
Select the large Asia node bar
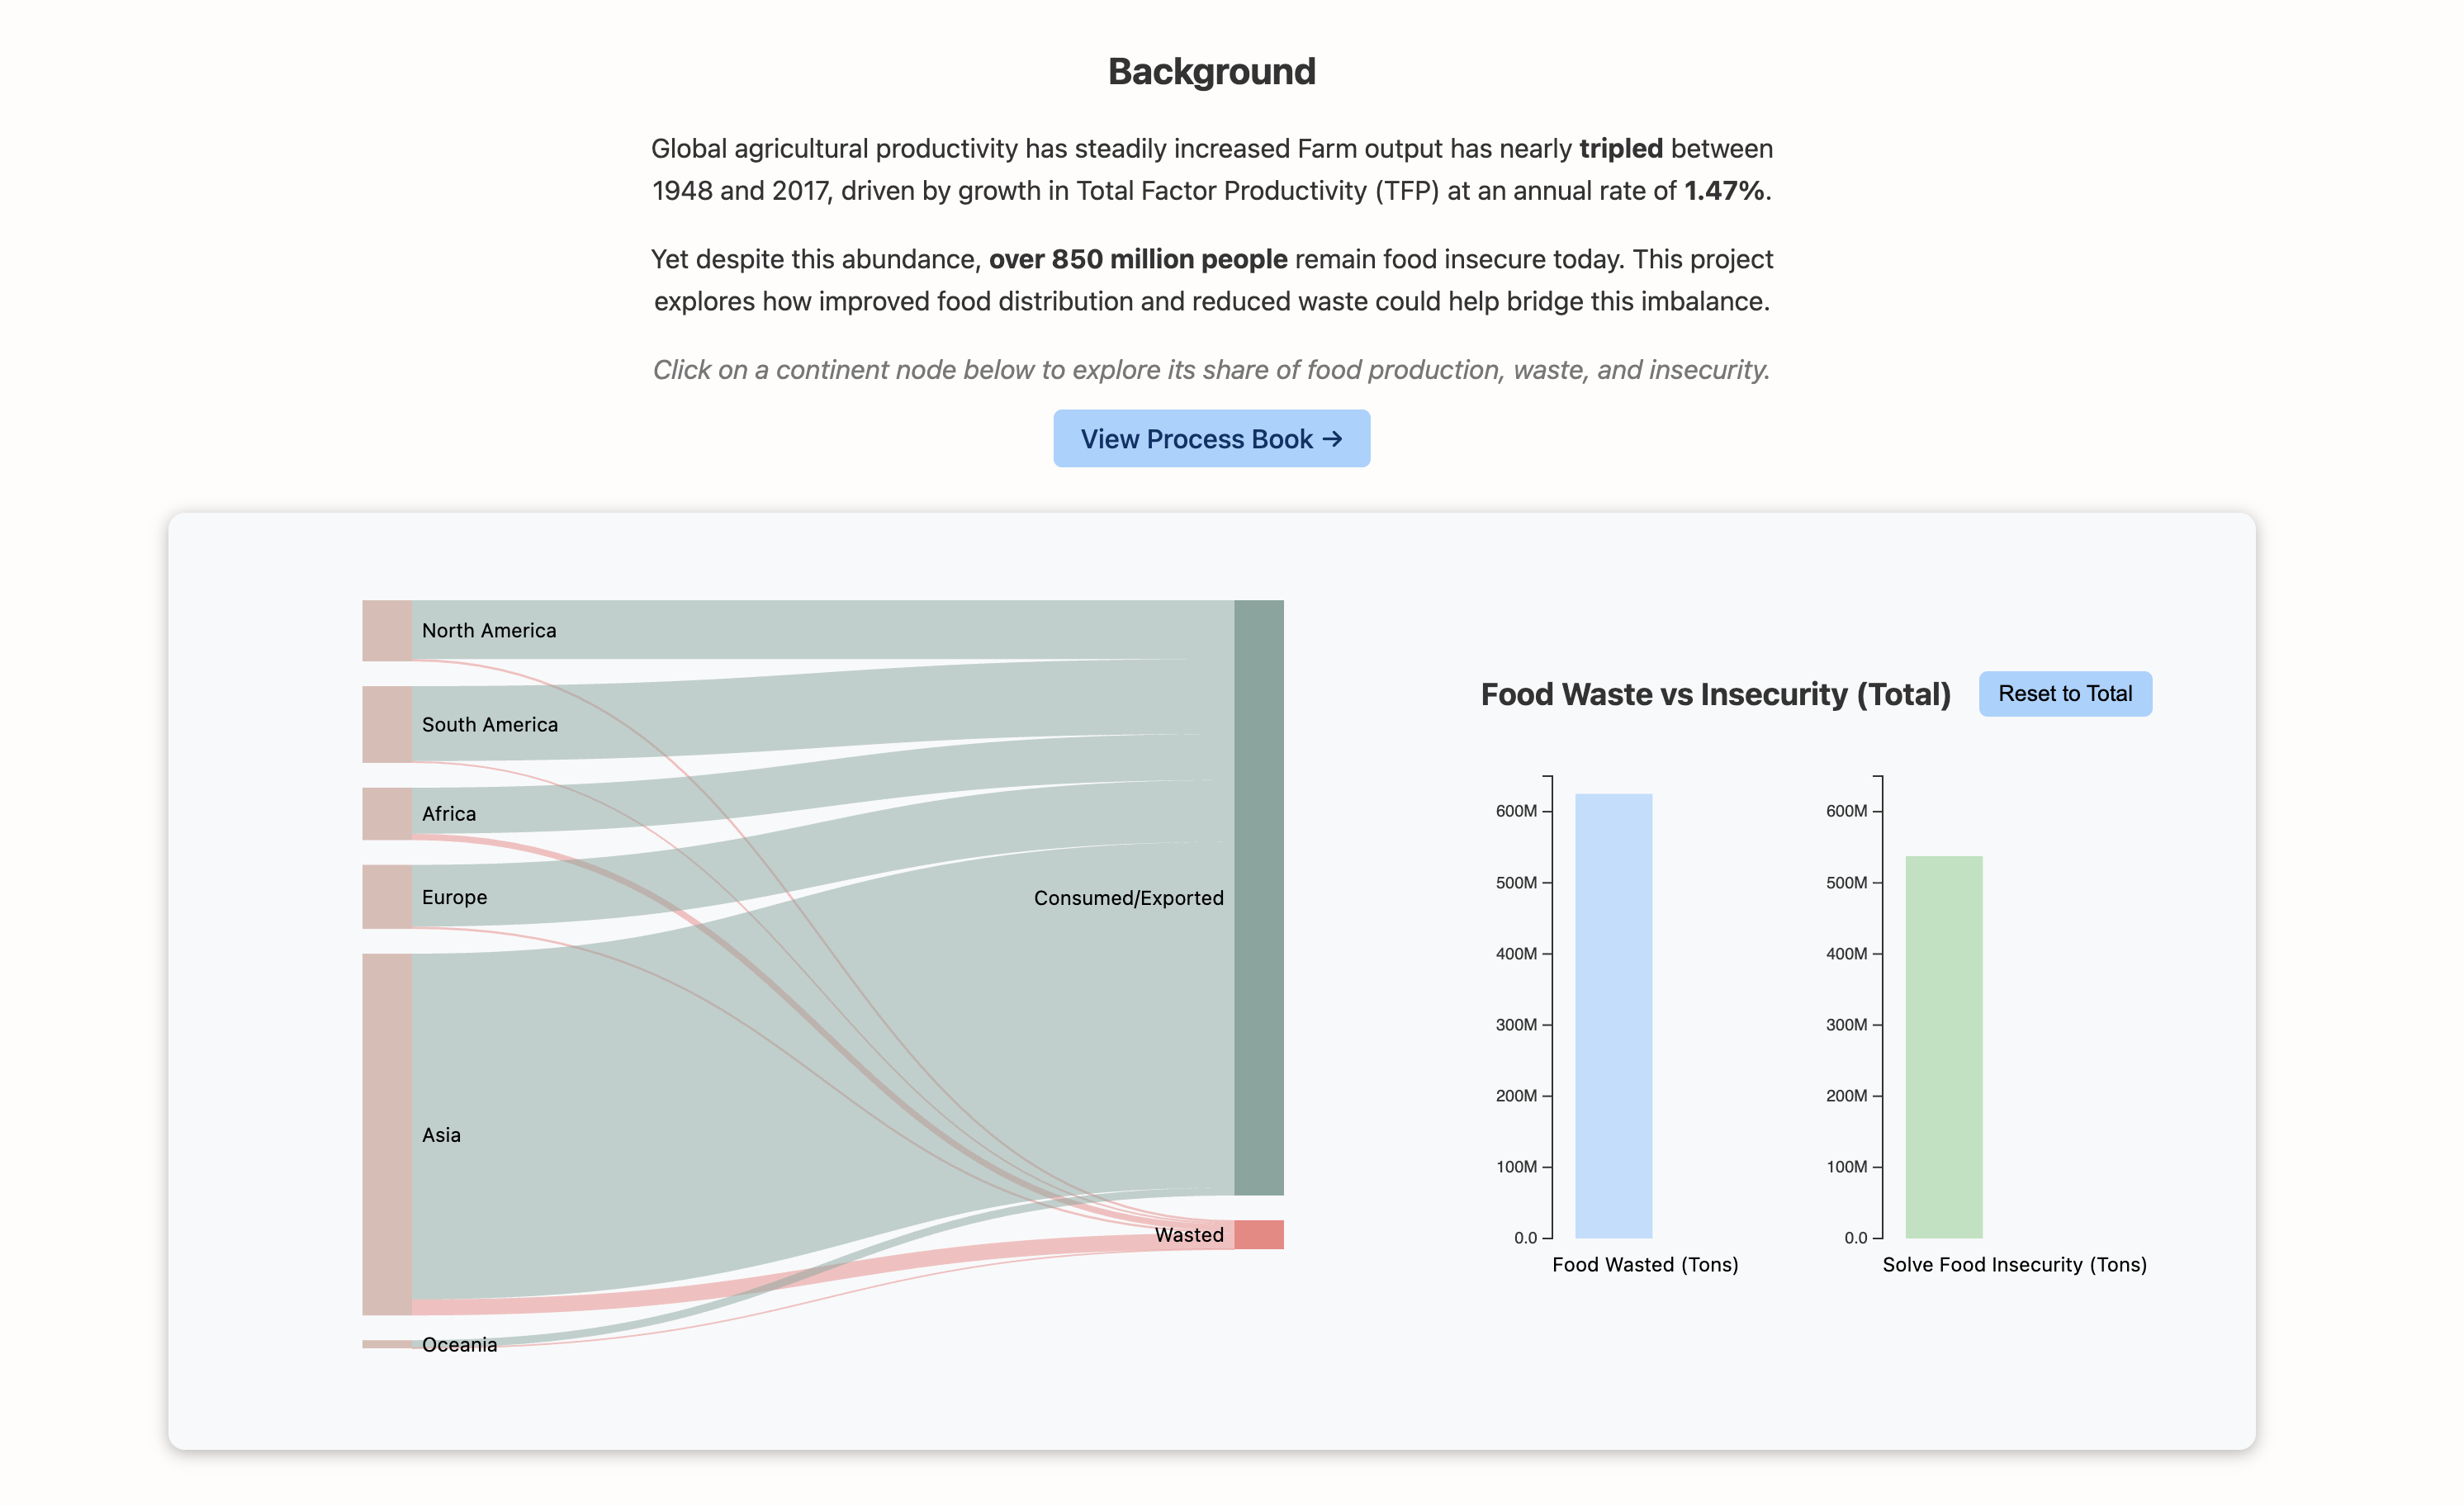tap(386, 1133)
